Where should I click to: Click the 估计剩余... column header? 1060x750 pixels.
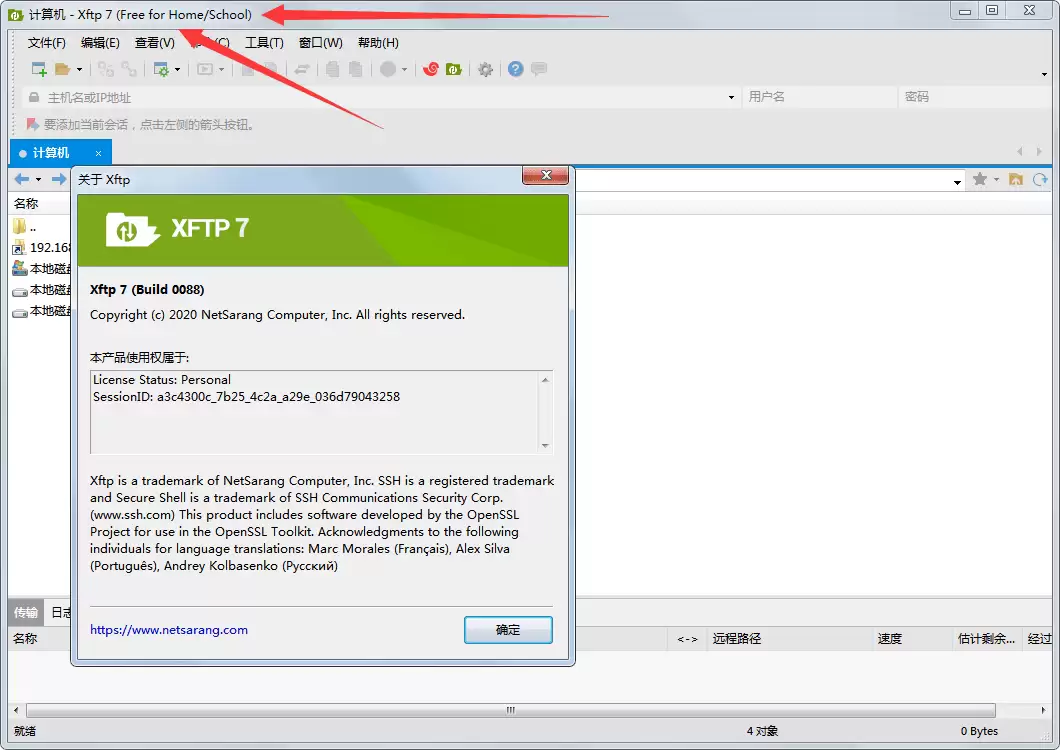[986, 638]
